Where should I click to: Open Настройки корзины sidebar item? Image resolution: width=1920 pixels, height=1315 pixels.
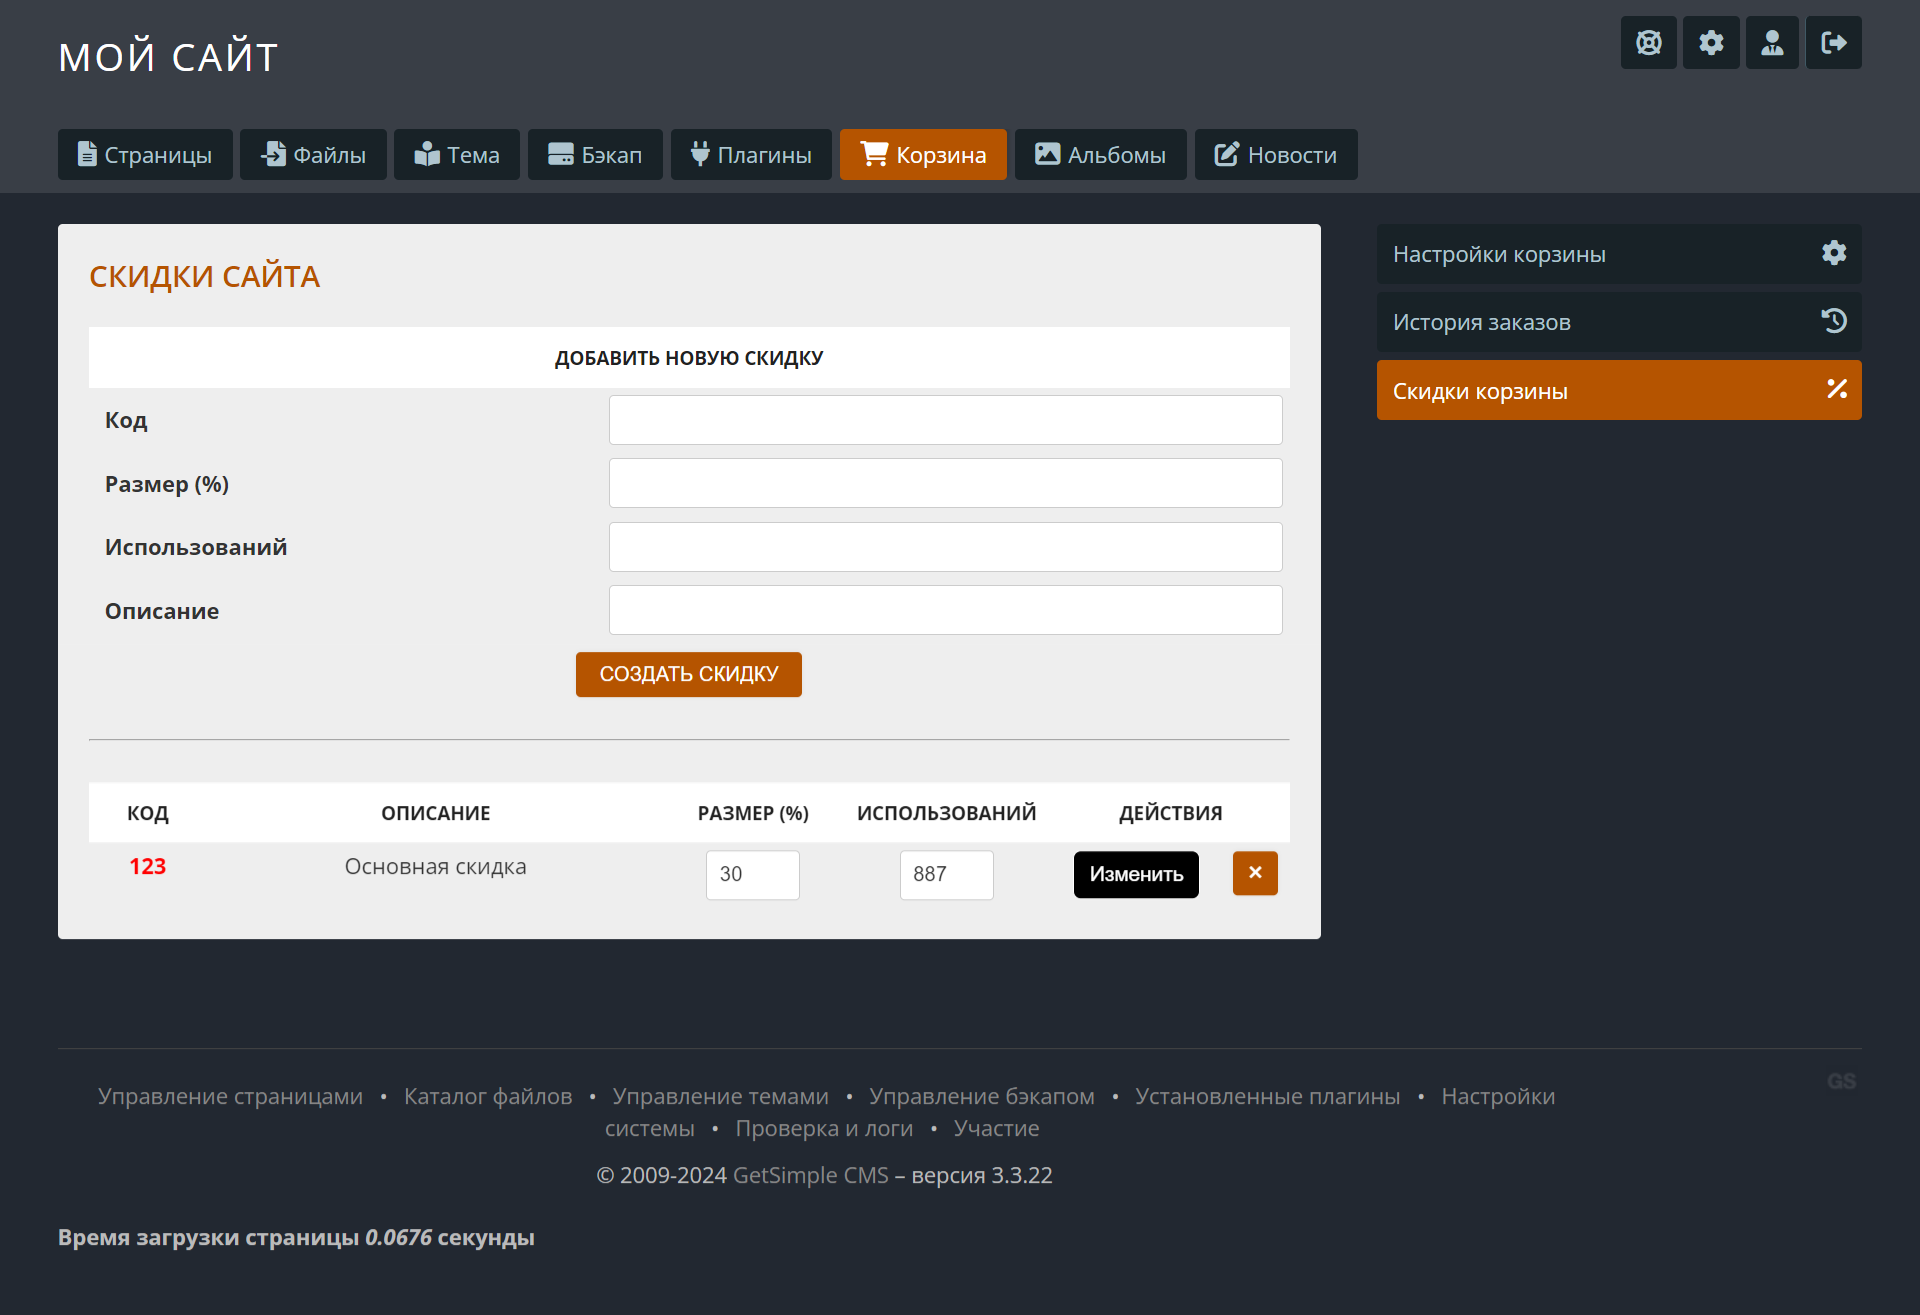(1619, 254)
